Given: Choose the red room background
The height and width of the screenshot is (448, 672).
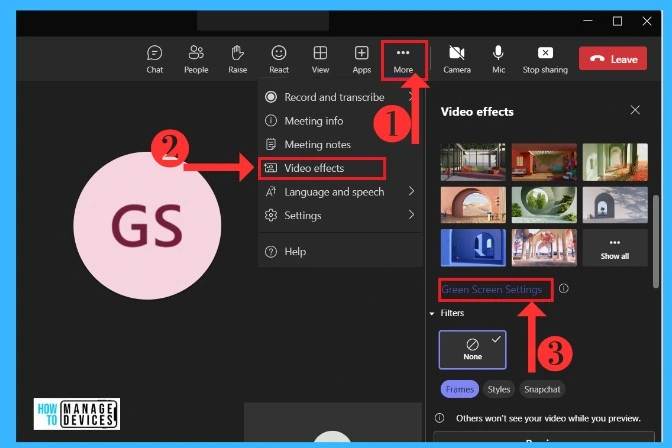Looking at the screenshot, I should click(544, 162).
